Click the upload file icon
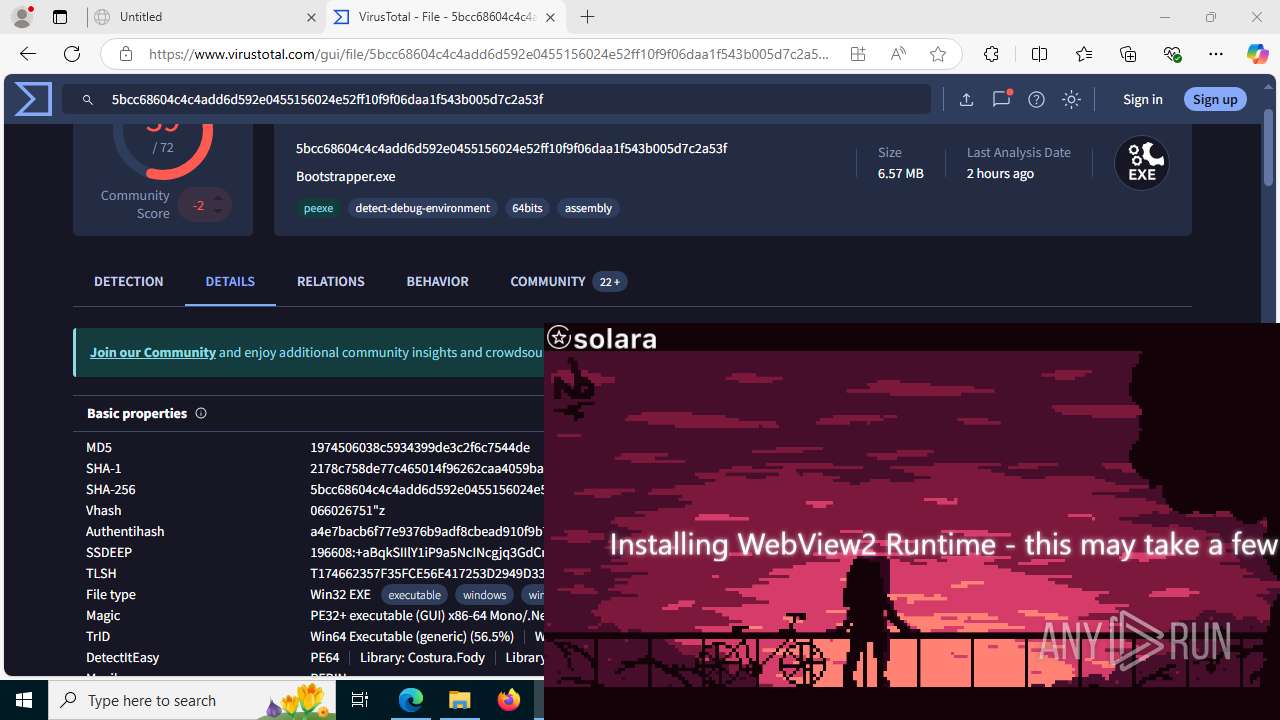Image resolution: width=1280 pixels, height=720 pixels. point(966,99)
